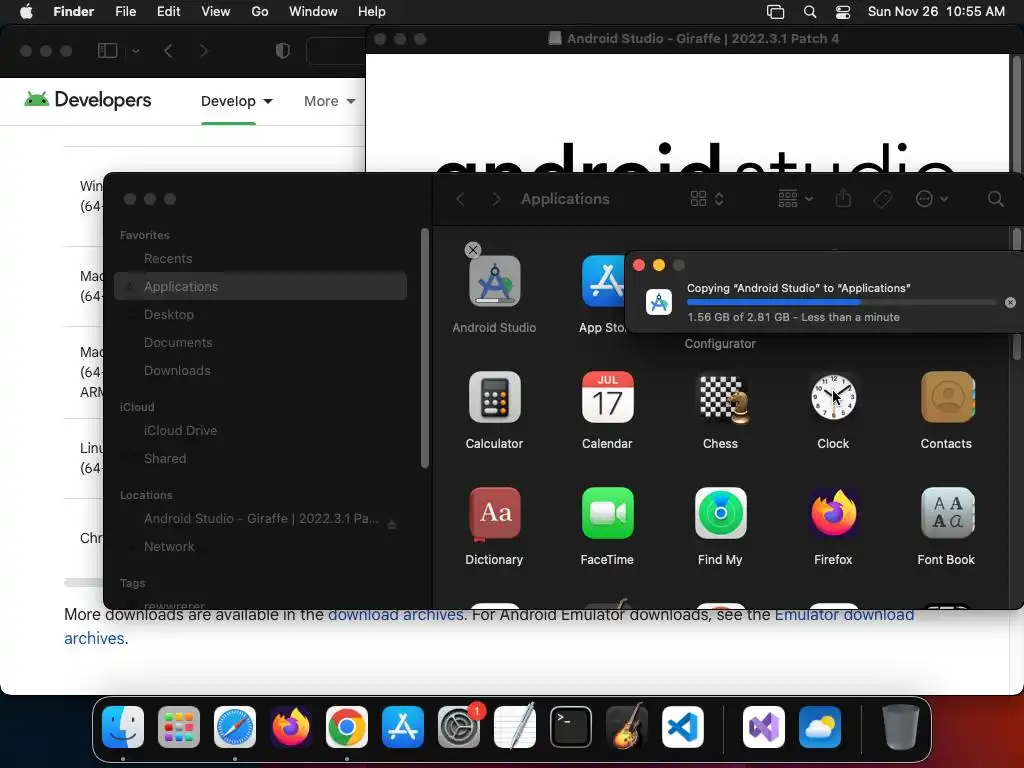Click the Finder sidebar vertical scrollbar
This screenshot has height=768, width=1024.
424,348
